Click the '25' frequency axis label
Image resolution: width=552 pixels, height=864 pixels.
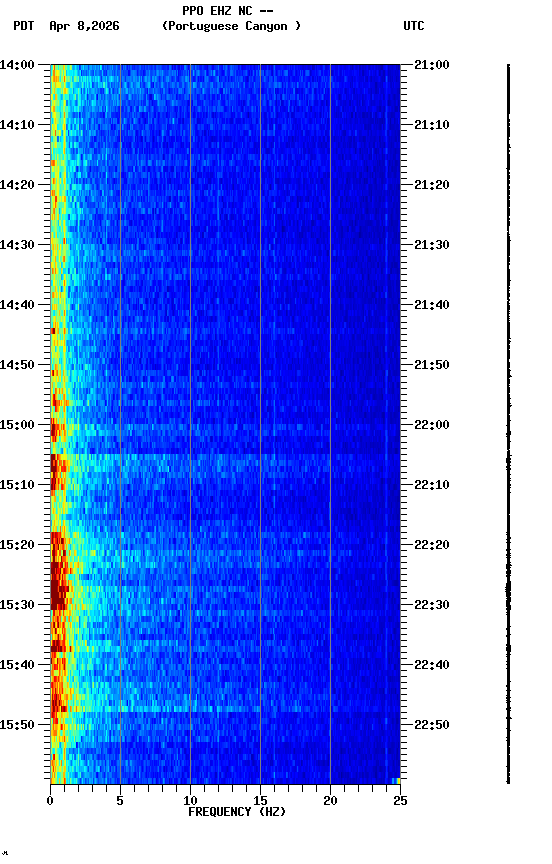(401, 801)
